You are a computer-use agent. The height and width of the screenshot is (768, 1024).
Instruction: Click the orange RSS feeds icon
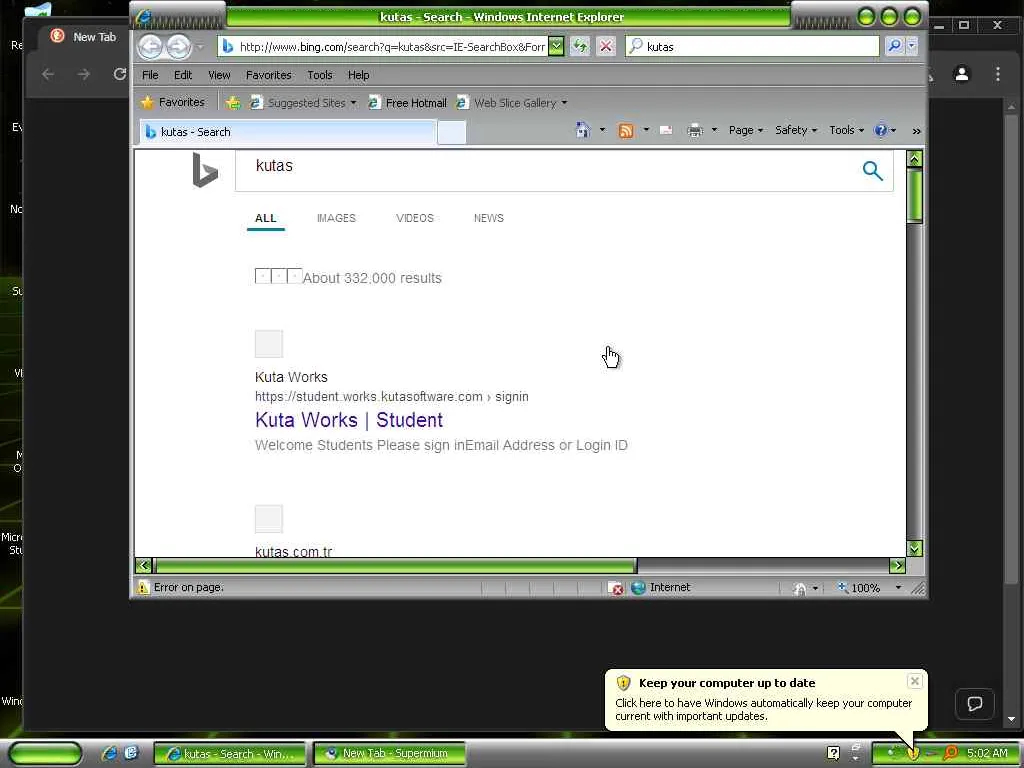click(x=626, y=131)
